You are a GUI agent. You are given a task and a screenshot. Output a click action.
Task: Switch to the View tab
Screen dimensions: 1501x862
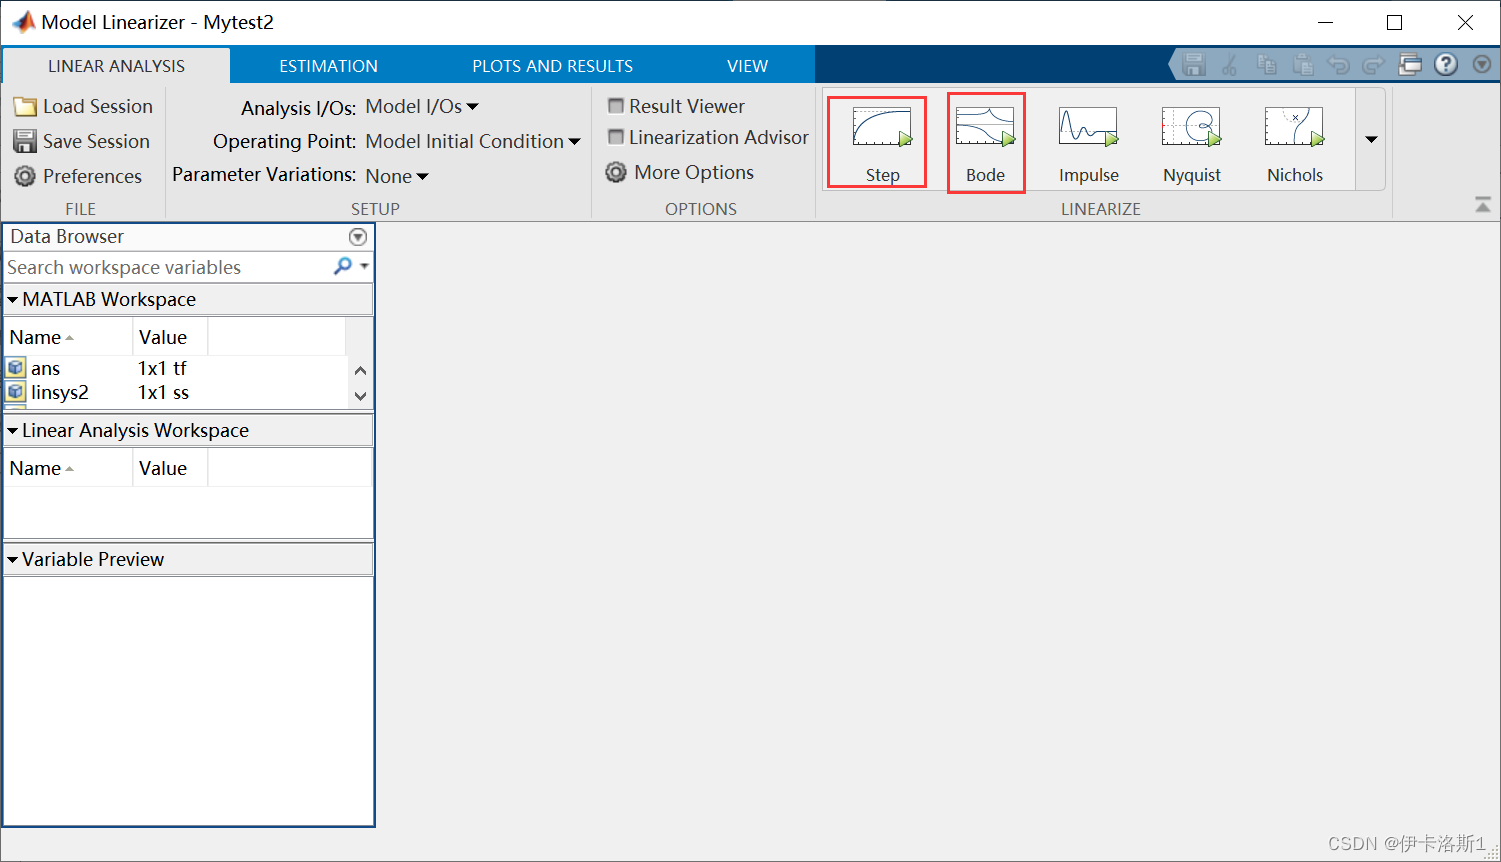pos(747,66)
